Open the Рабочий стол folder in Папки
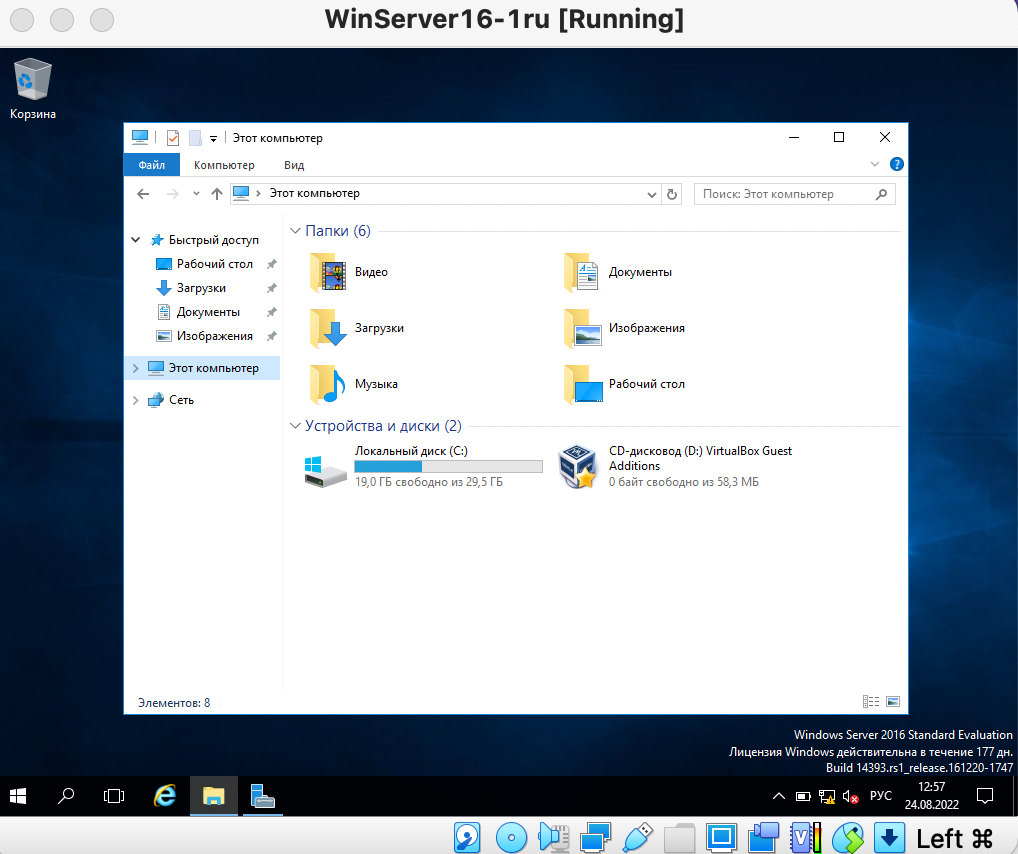Screen dimensions: 1018x854 (625, 384)
